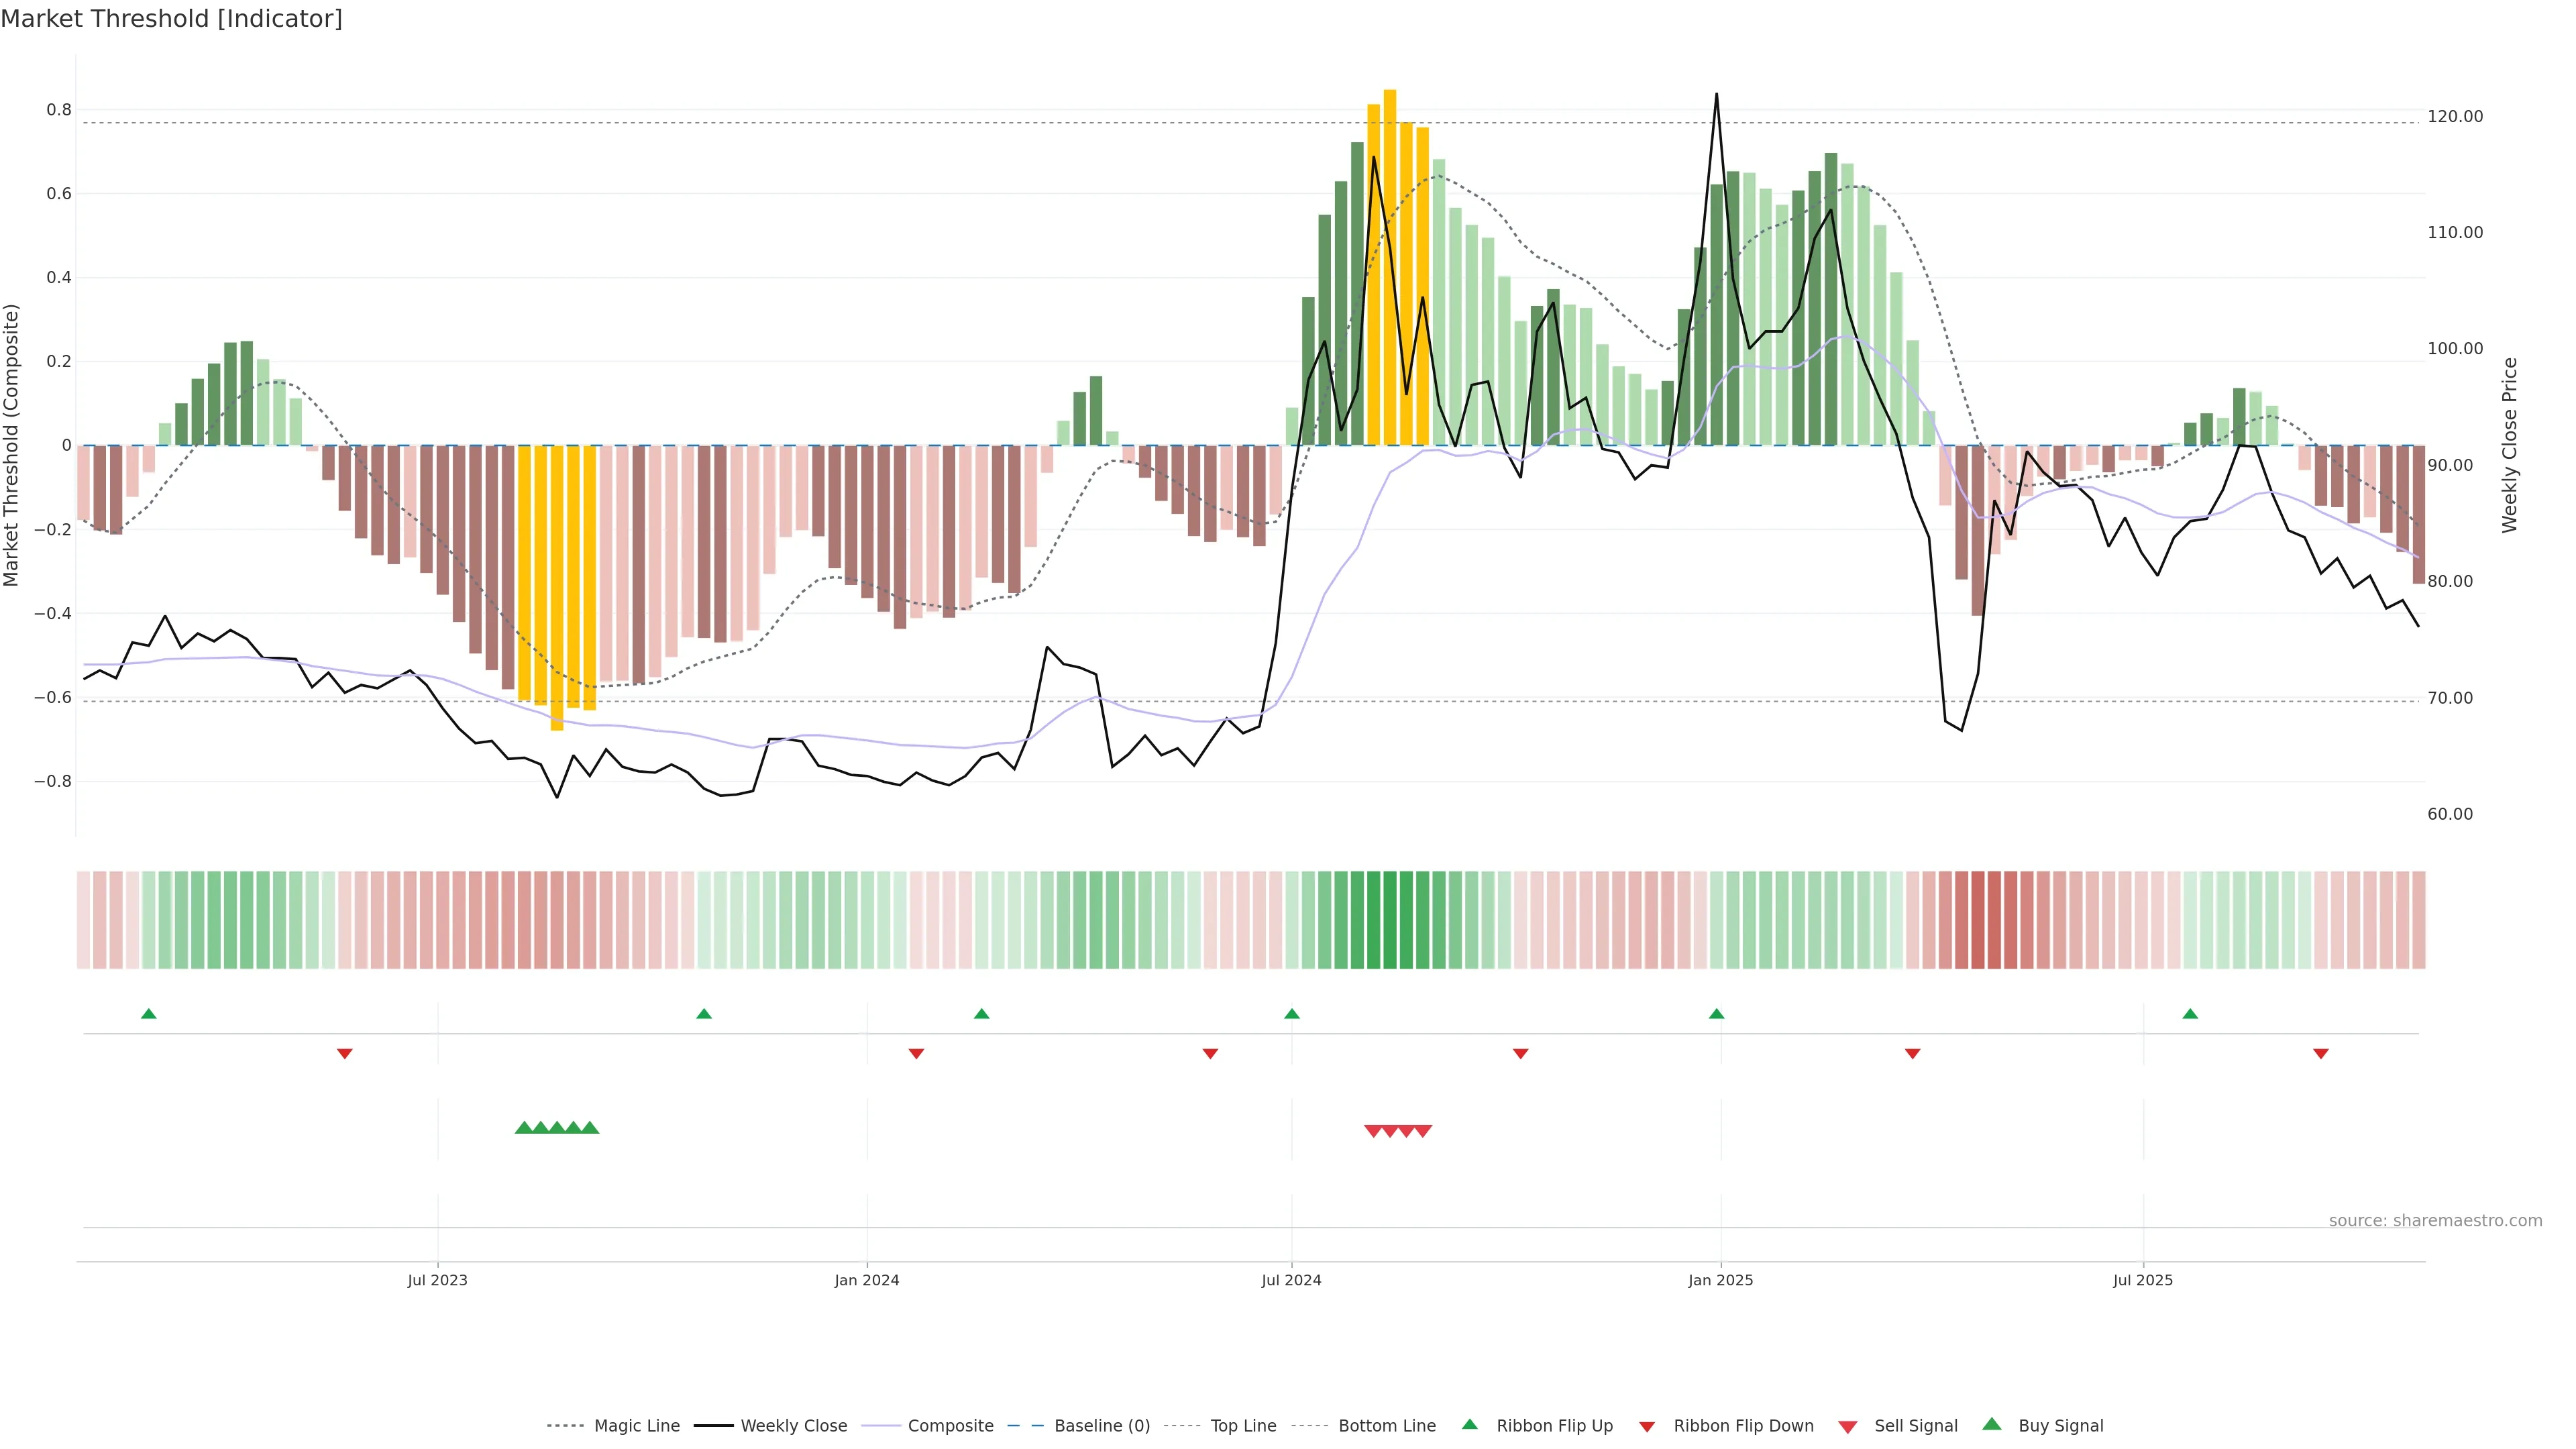2576x1449 pixels.
Task: Click the Ribbon Flip Up marker nearest Jan 2025
Action: (1717, 1014)
